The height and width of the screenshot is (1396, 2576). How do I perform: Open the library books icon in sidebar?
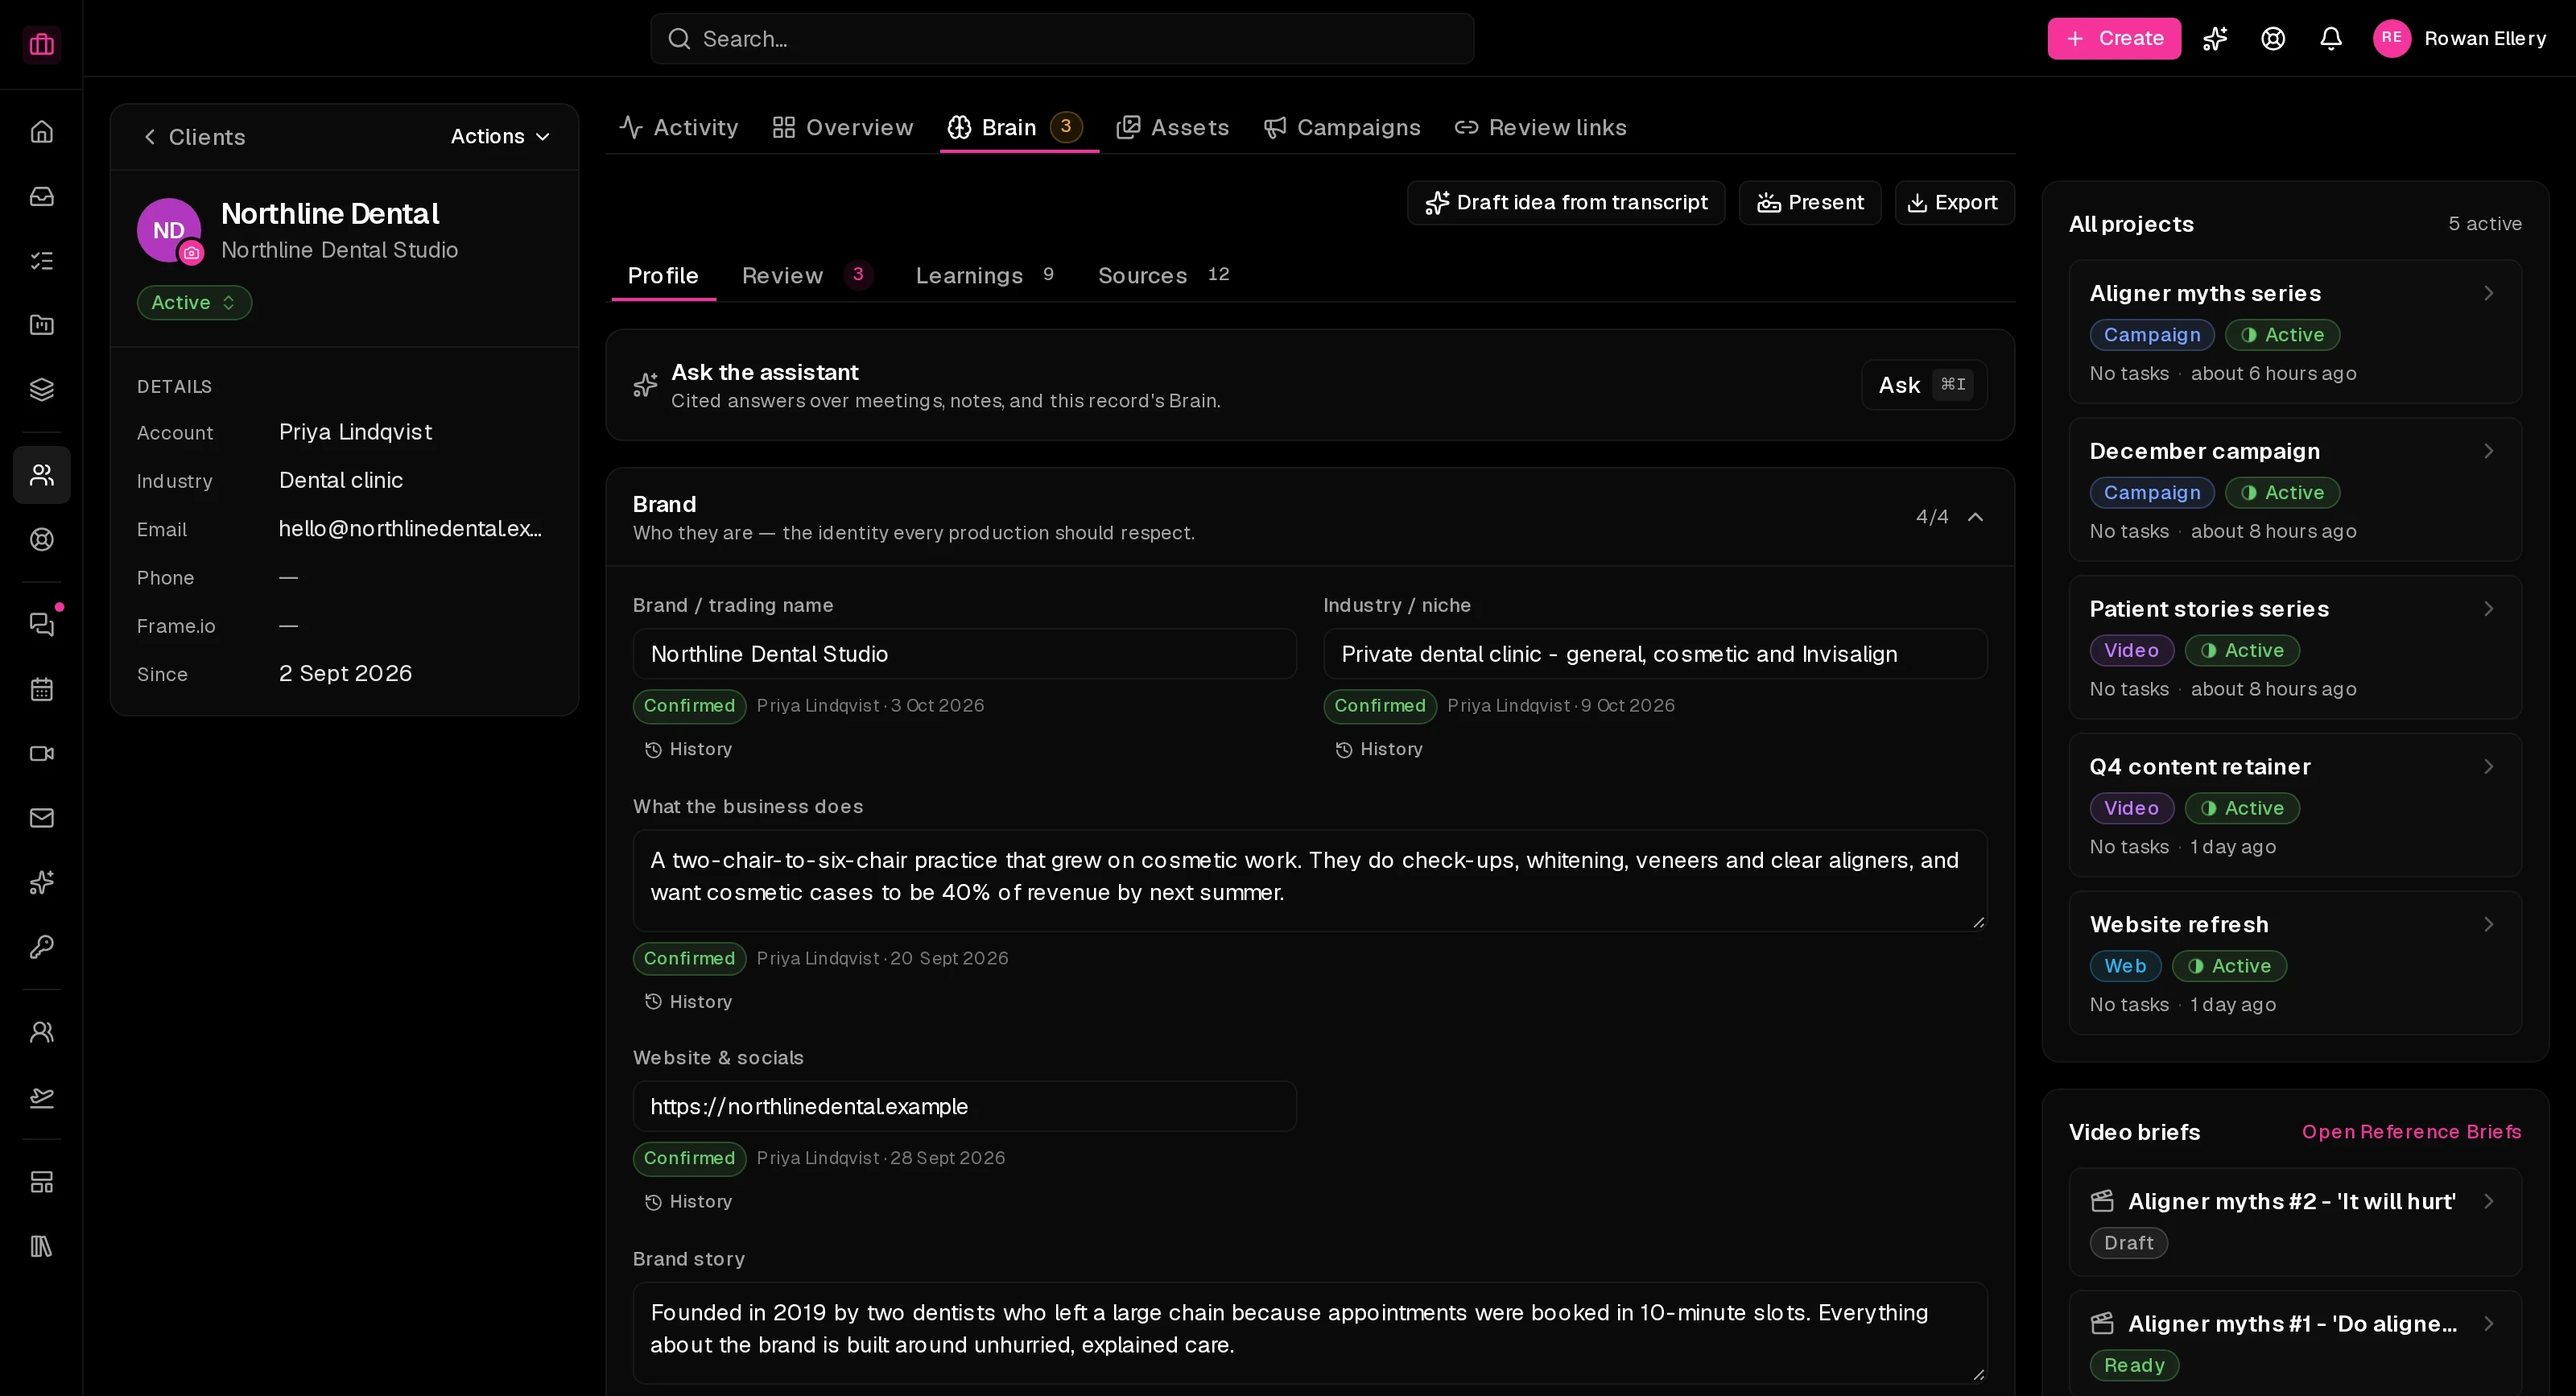41,1247
